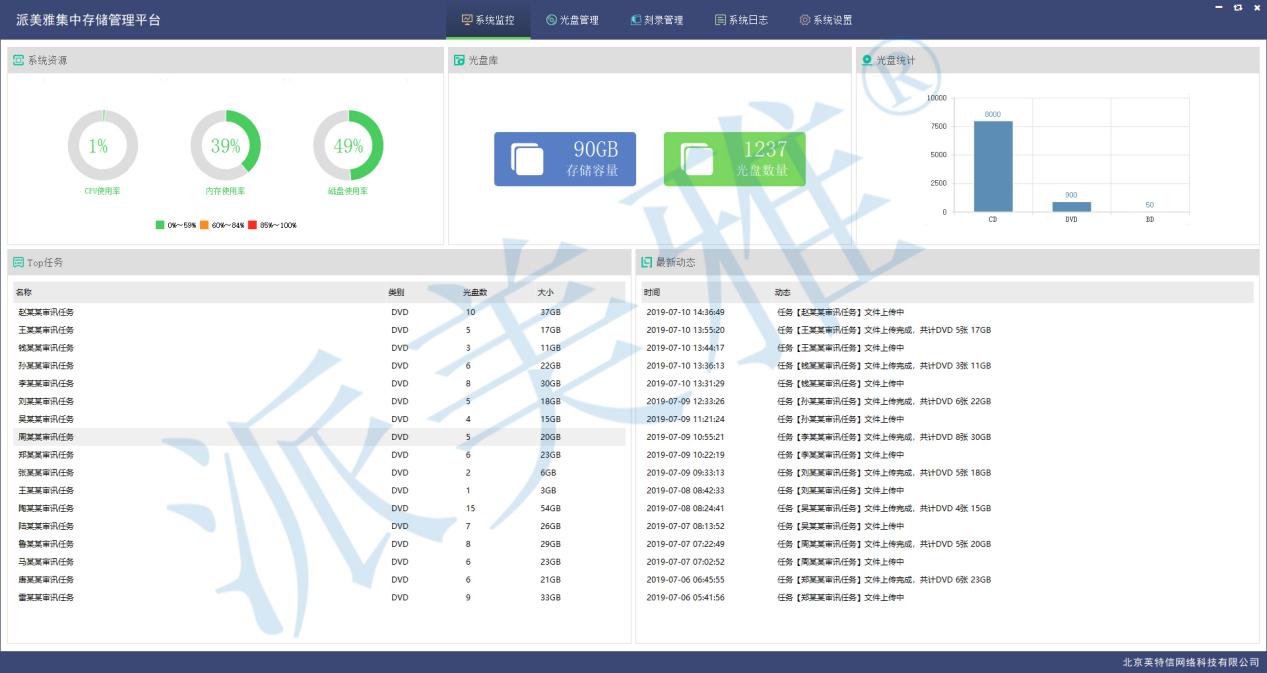Click the 33GB size cell in Top任务
The image size is (1267, 673).
pyautogui.click(x=551, y=598)
